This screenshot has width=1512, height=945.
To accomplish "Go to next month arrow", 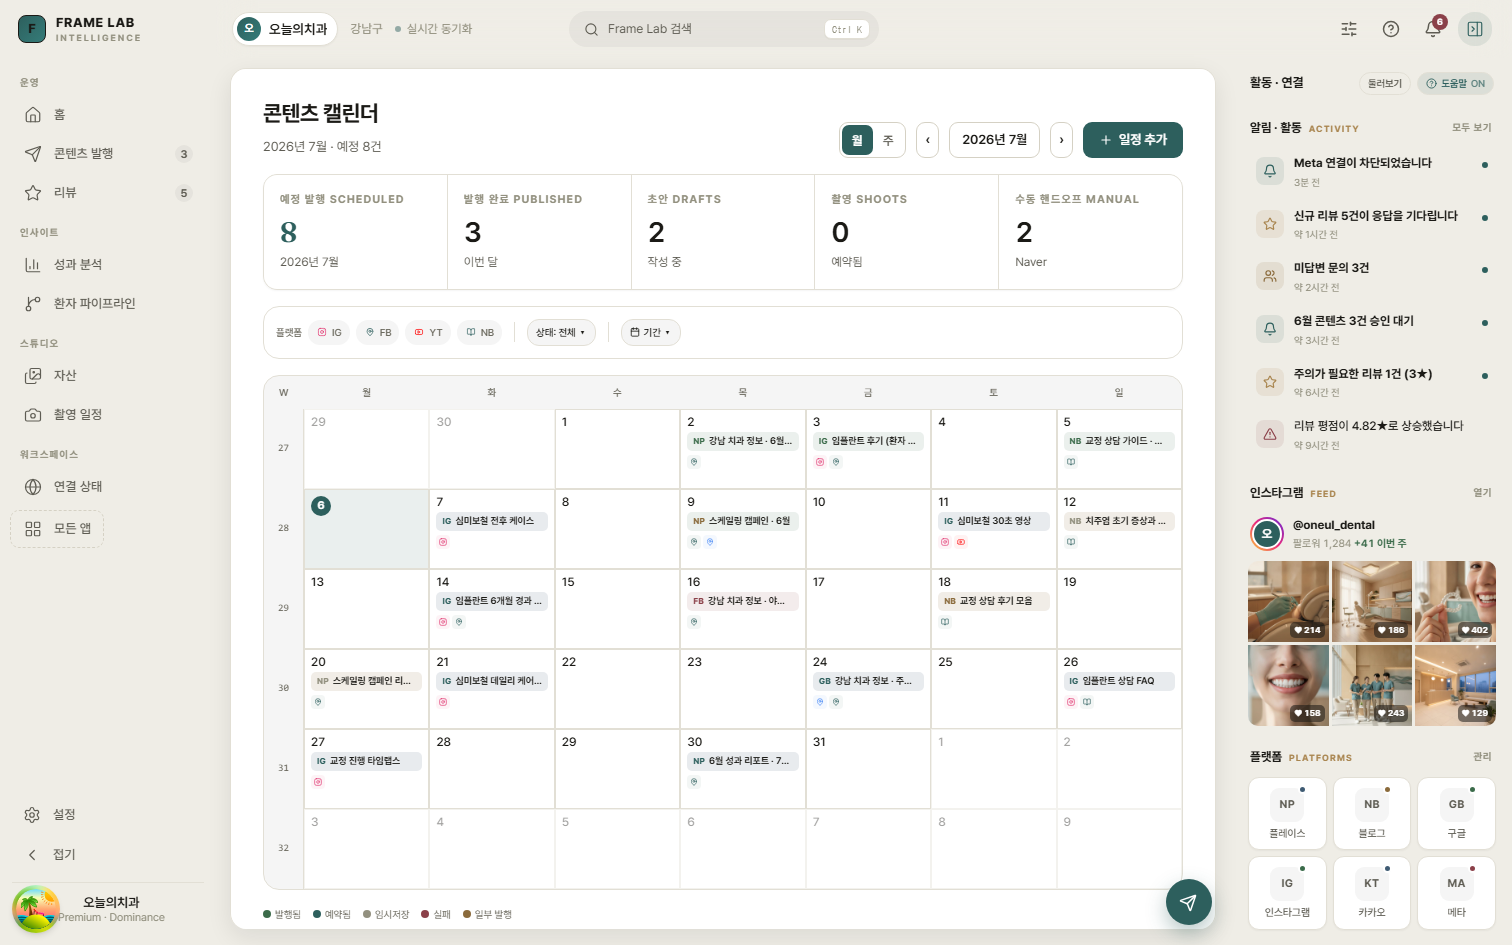I will click(x=1062, y=140).
